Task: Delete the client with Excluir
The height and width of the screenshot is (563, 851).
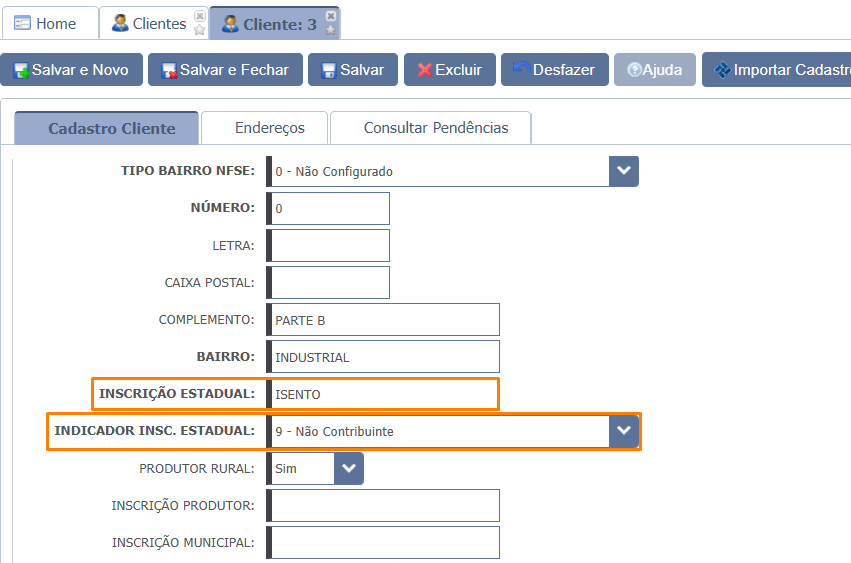Action: pyautogui.click(x=449, y=70)
